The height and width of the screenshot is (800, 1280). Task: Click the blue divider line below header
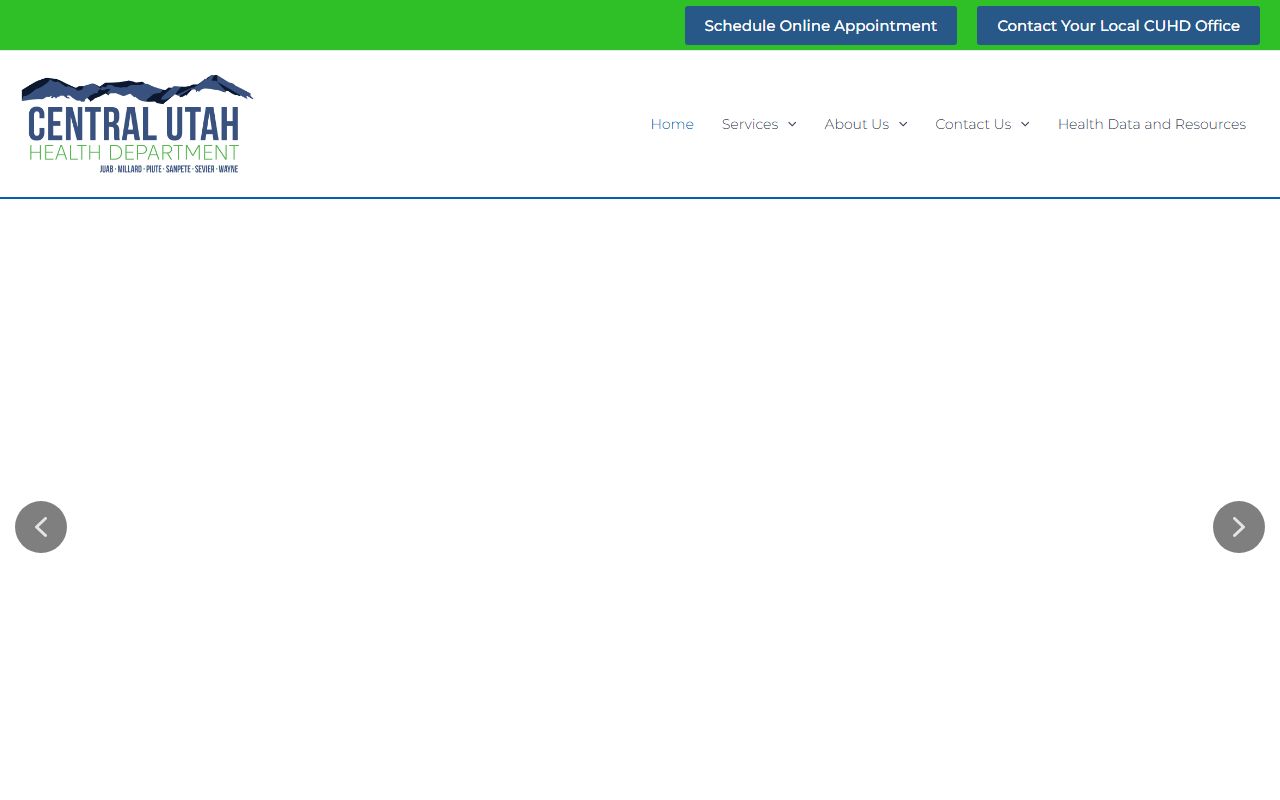tap(640, 198)
